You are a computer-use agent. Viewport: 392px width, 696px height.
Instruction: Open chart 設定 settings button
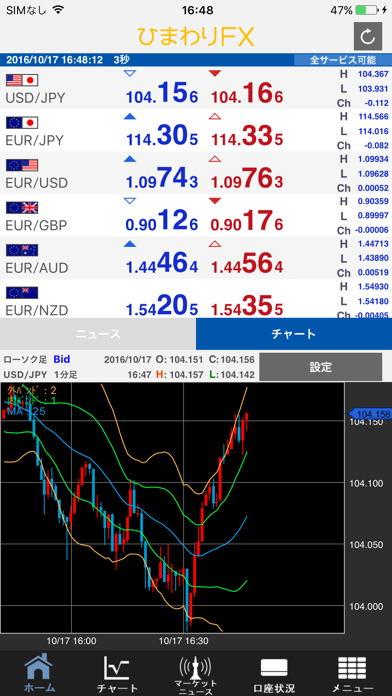tap(321, 367)
